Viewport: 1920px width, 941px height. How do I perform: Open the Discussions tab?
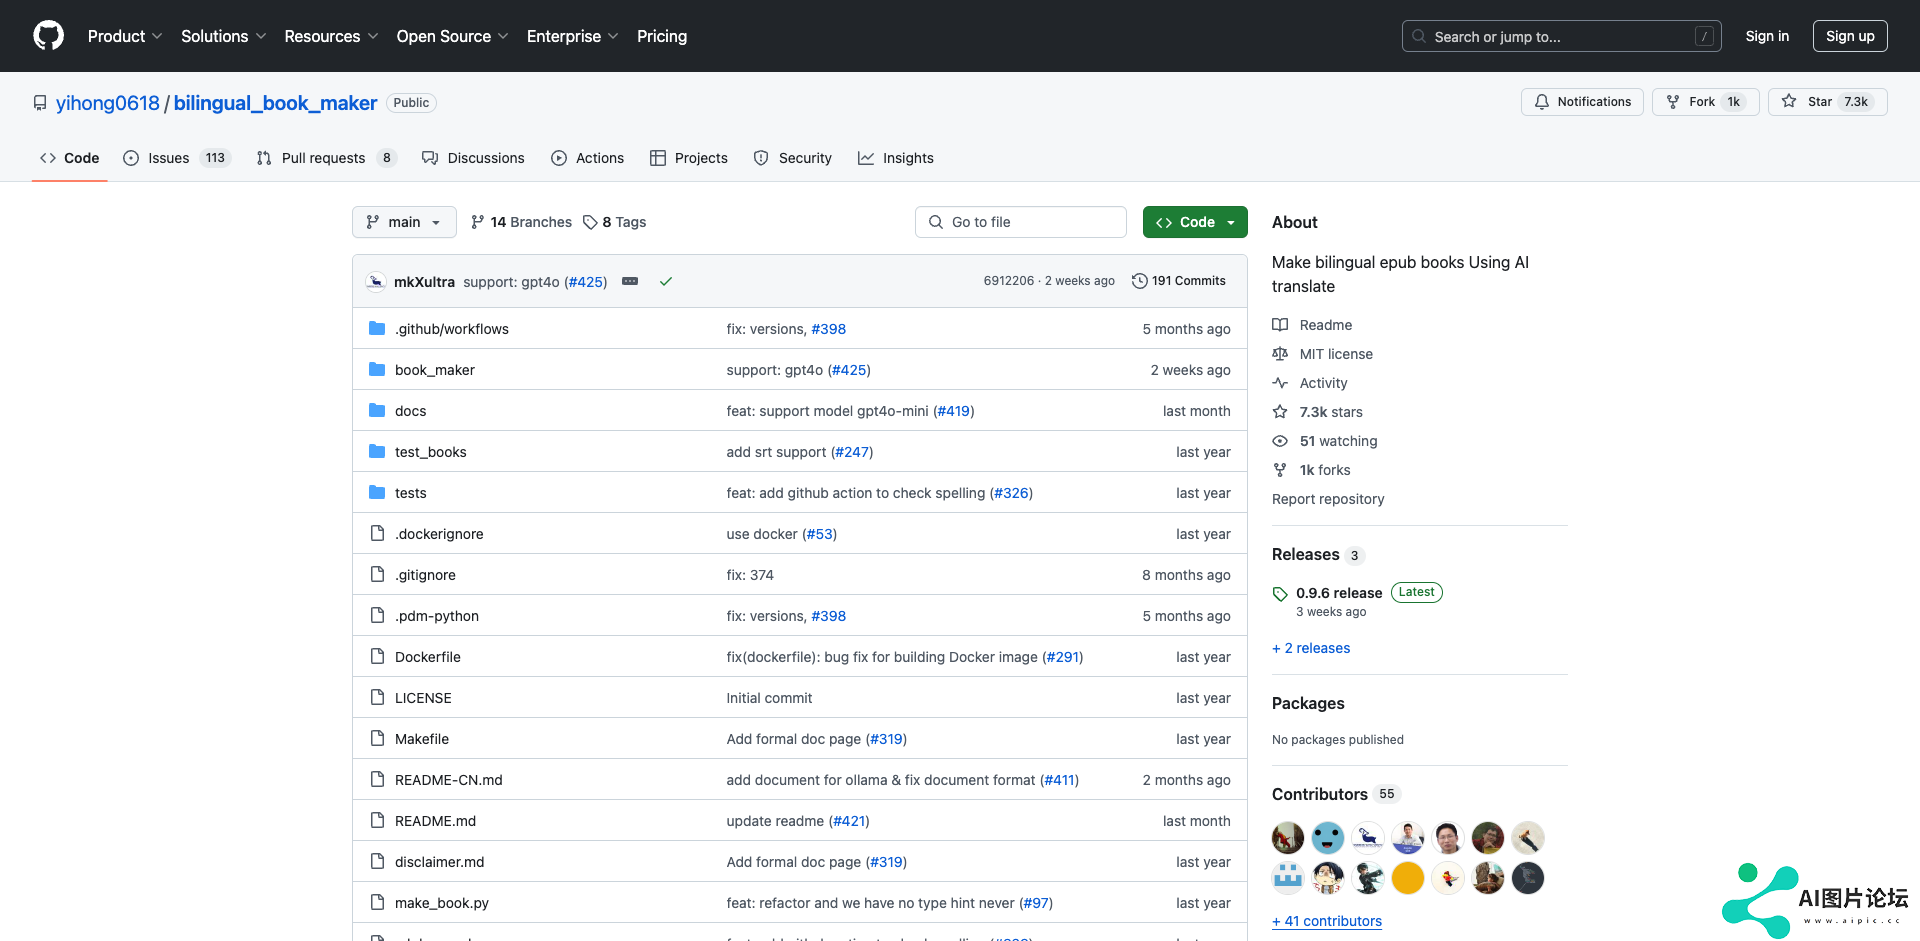click(473, 158)
